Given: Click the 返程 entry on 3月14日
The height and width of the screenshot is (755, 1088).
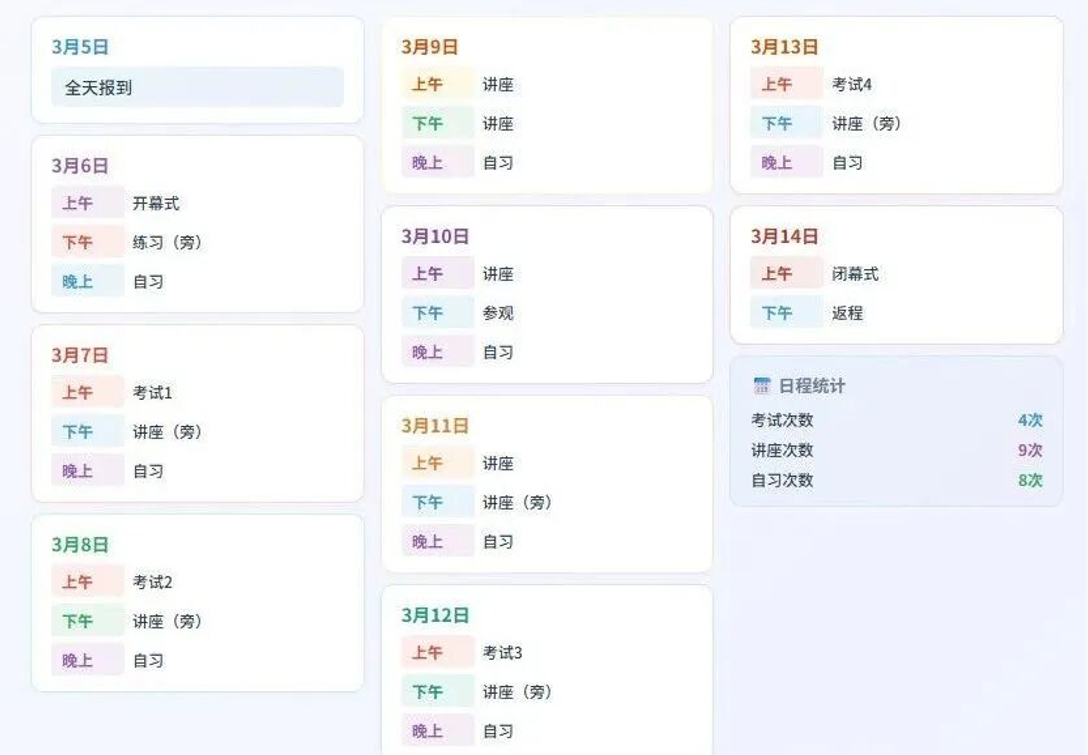Looking at the screenshot, I should [847, 313].
